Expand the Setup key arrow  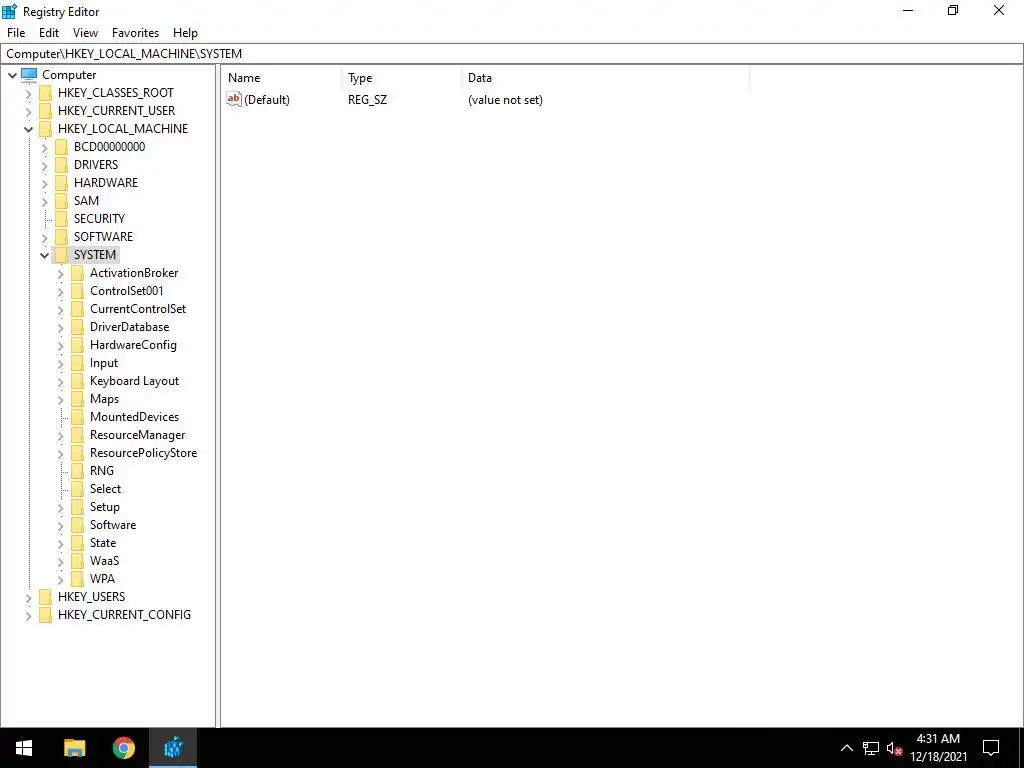[x=61, y=507]
